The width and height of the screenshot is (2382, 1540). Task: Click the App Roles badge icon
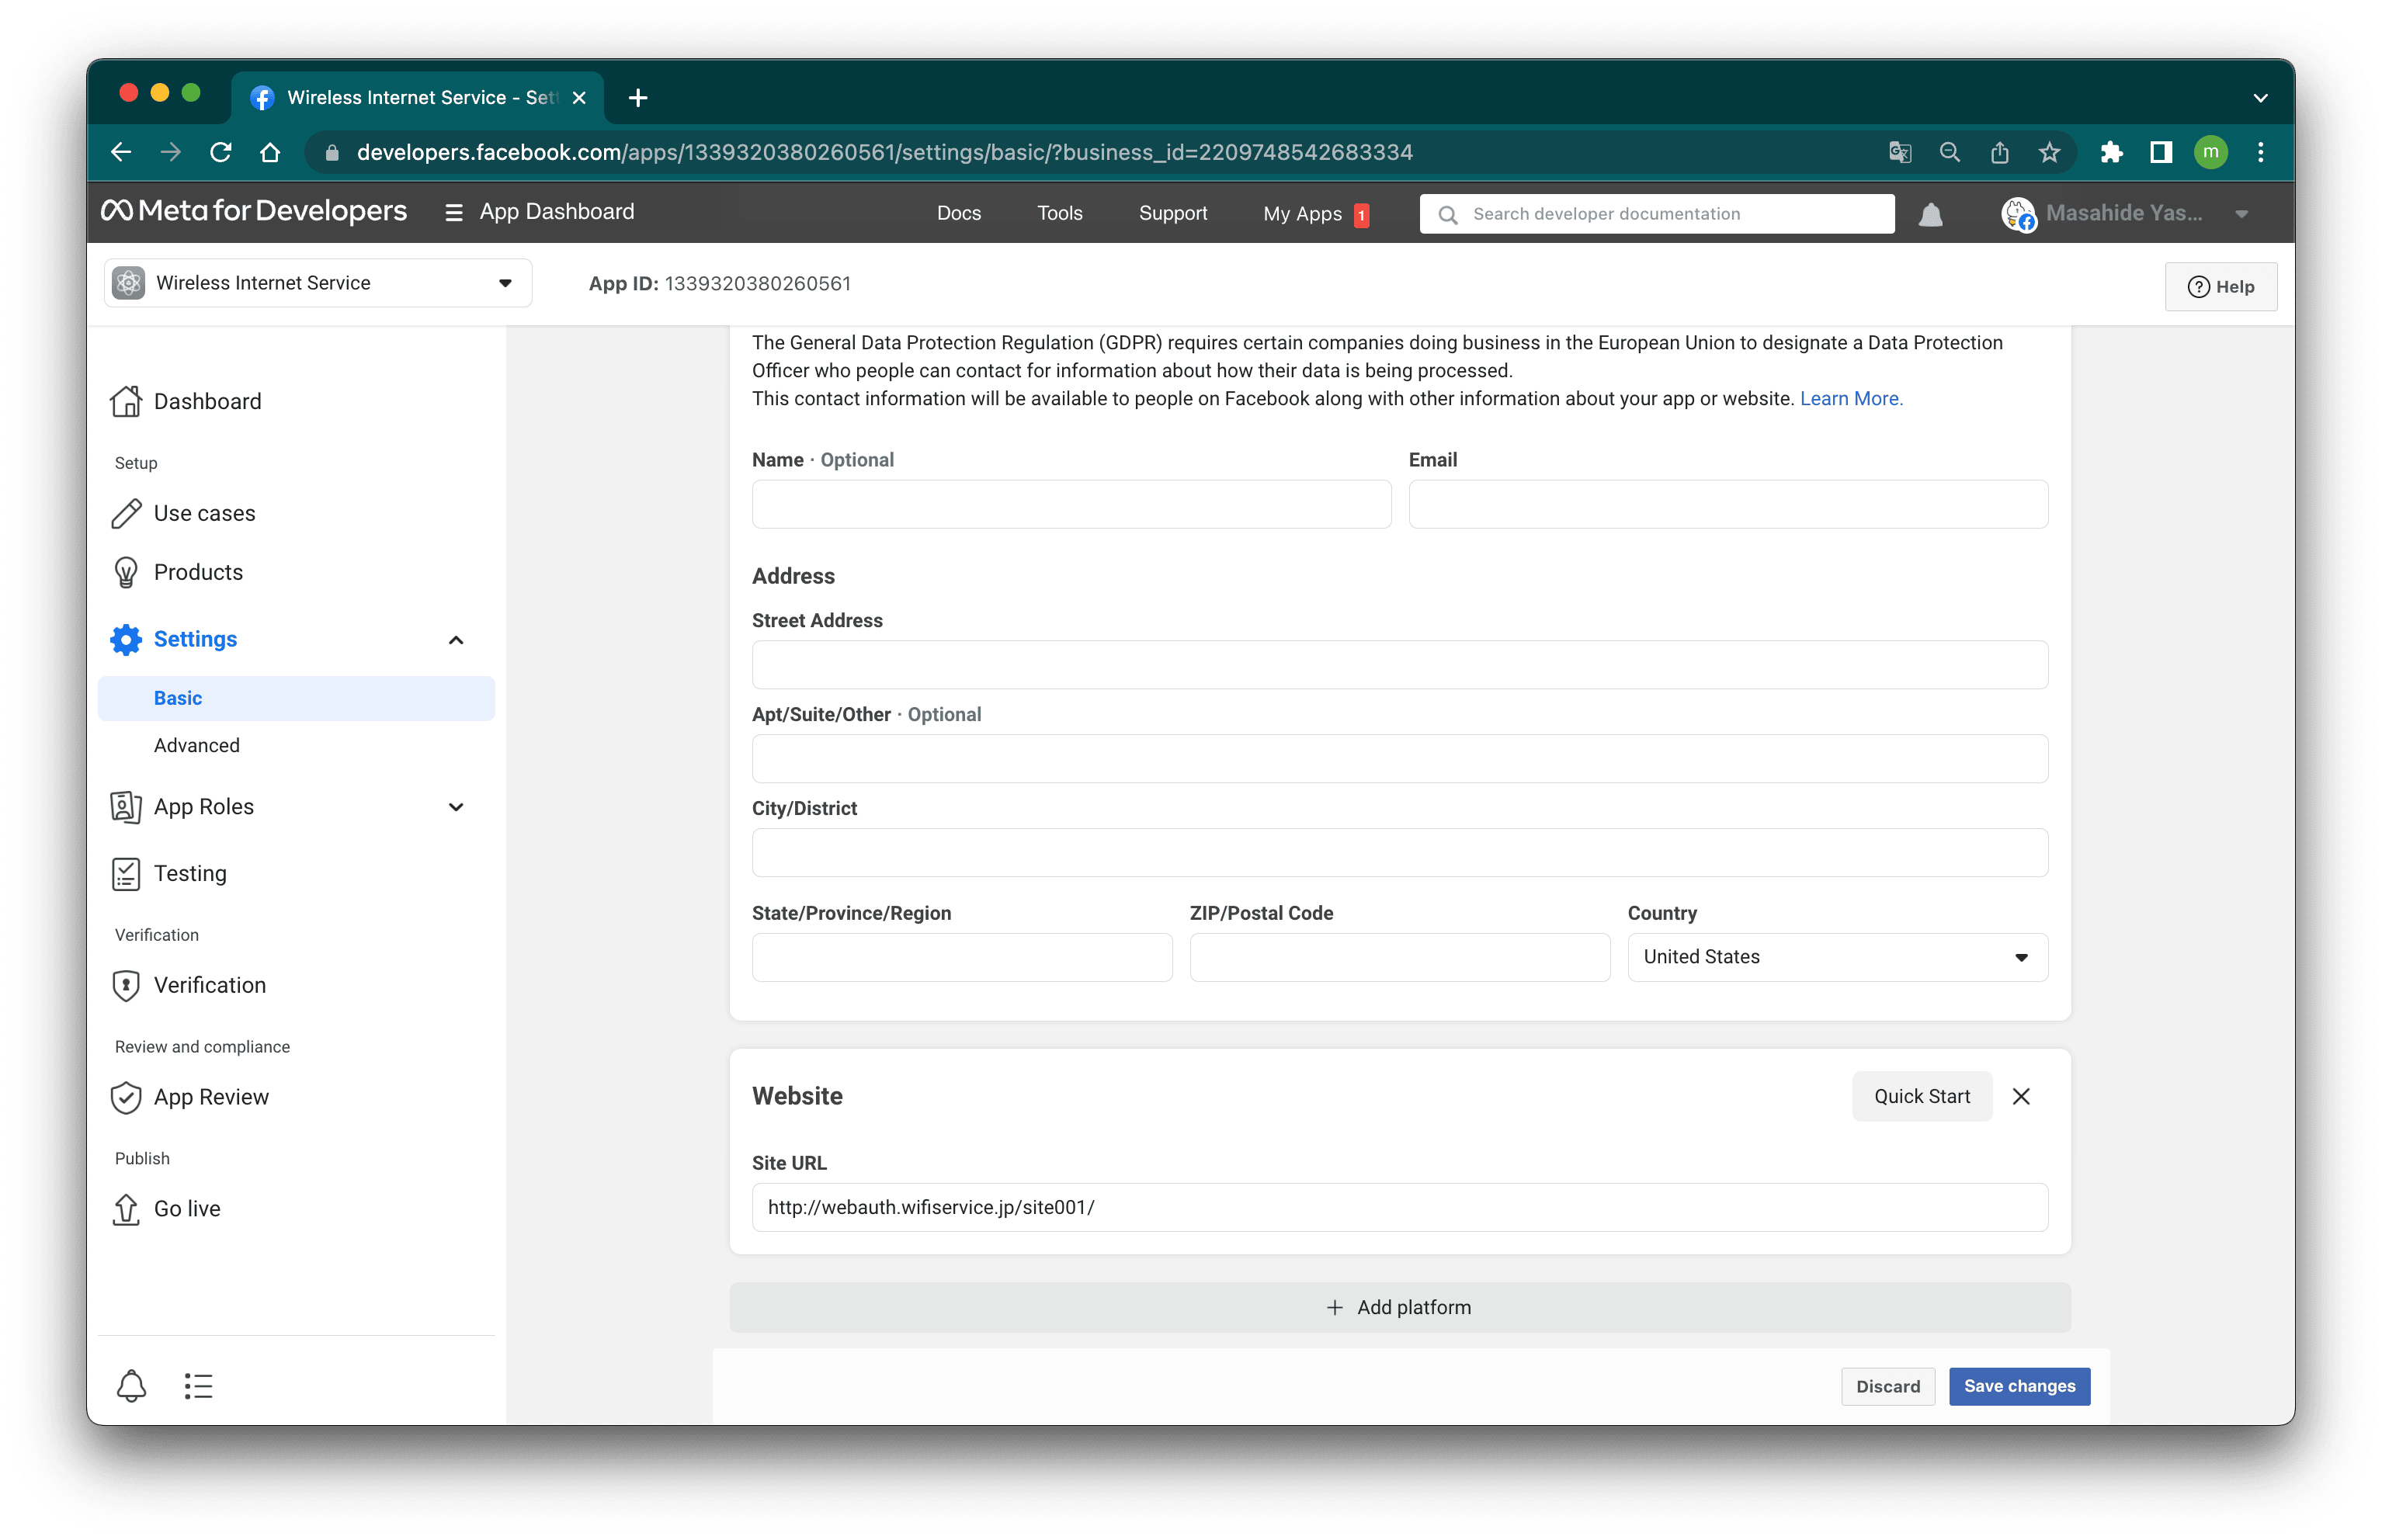[126, 806]
